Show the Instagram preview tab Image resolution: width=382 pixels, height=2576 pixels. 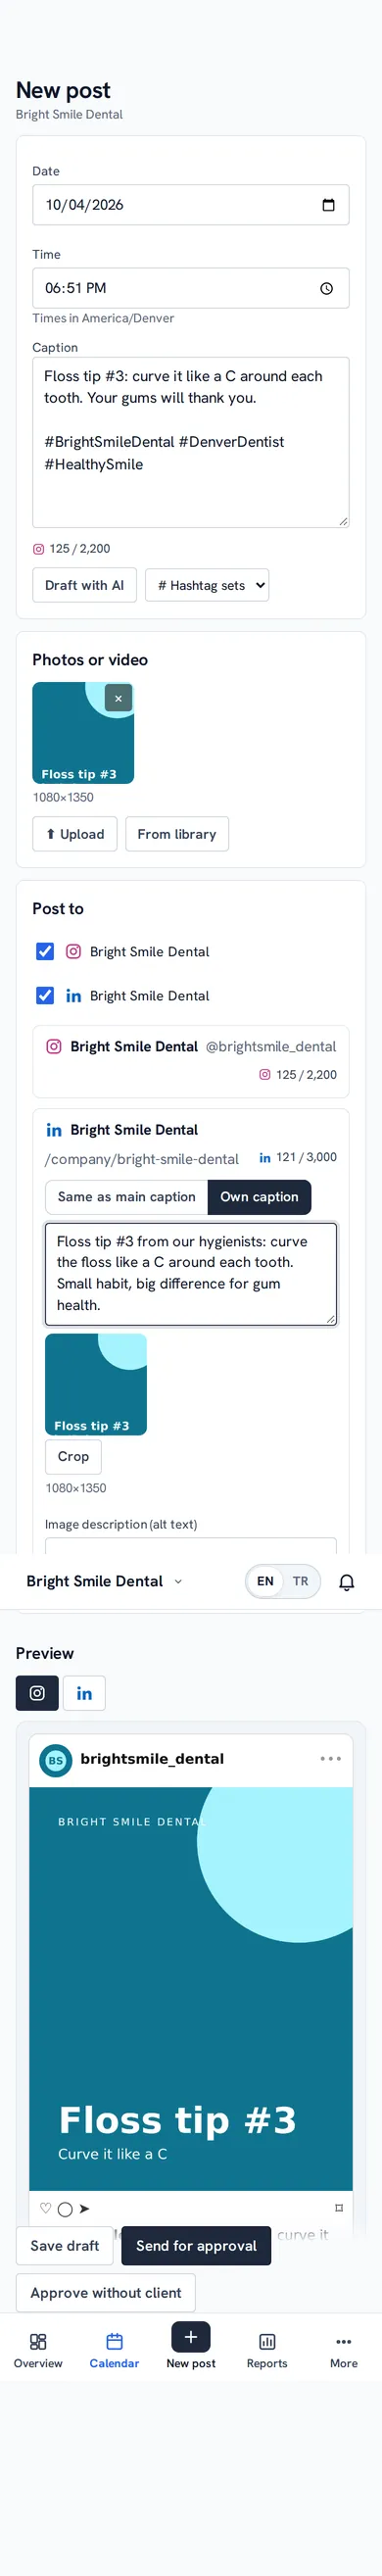coord(37,1693)
